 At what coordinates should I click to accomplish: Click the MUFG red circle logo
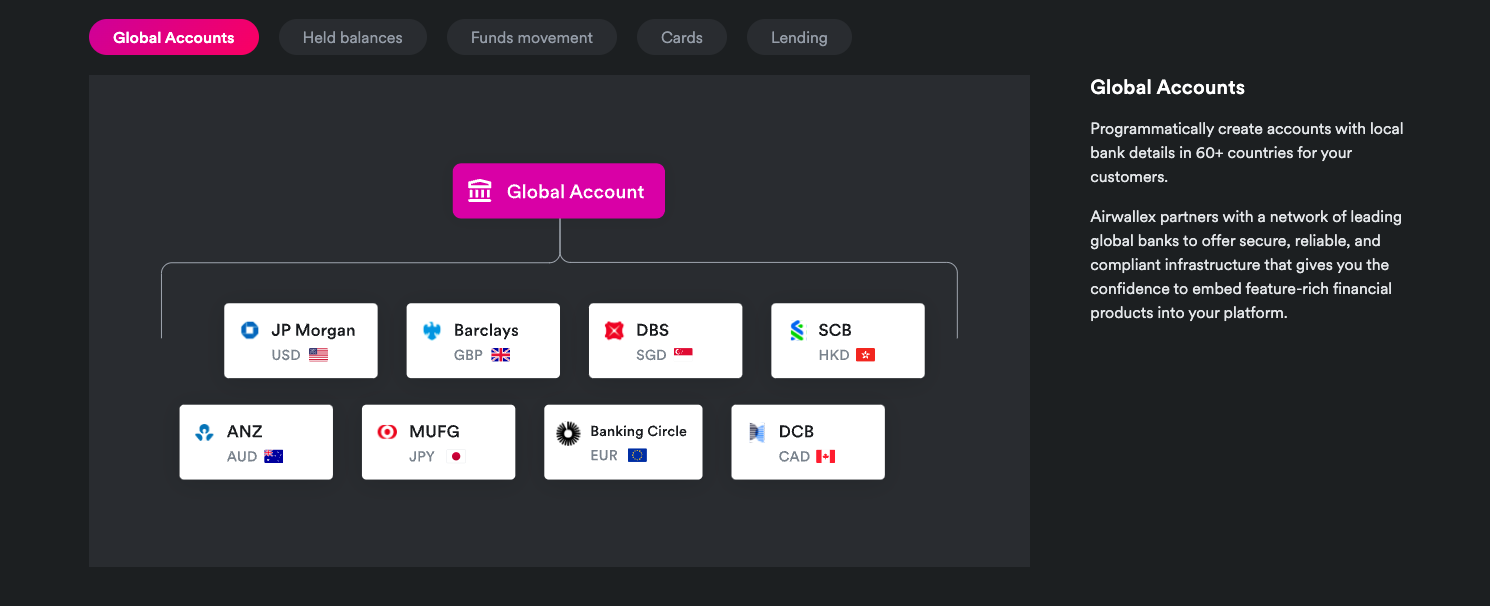[387, 432]
